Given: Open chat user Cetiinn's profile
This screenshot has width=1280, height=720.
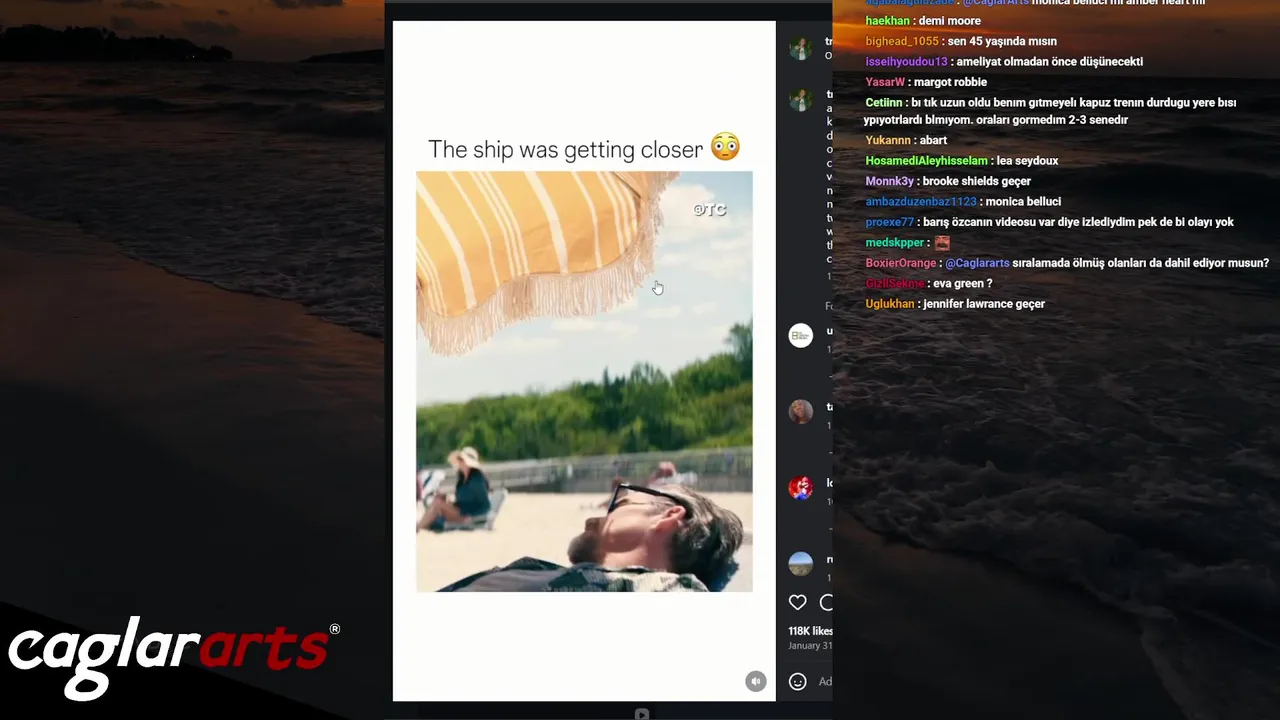Looking at the screenshot, I should [884, 103].
